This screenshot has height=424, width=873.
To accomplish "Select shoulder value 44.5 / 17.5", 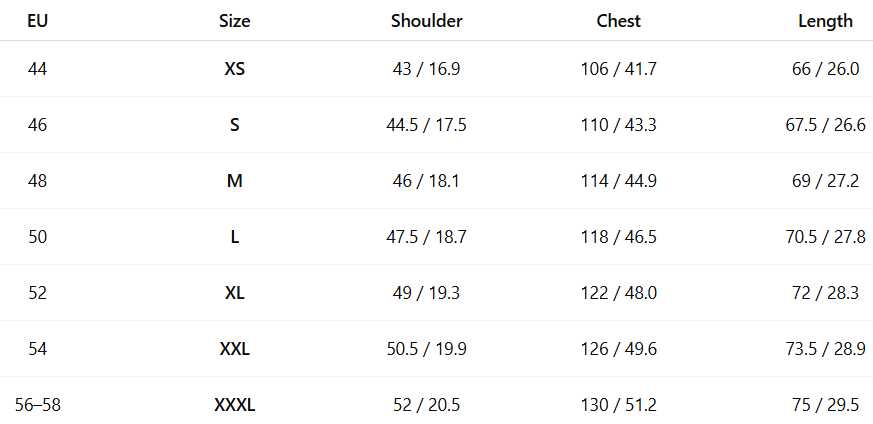I will (426, 125).
